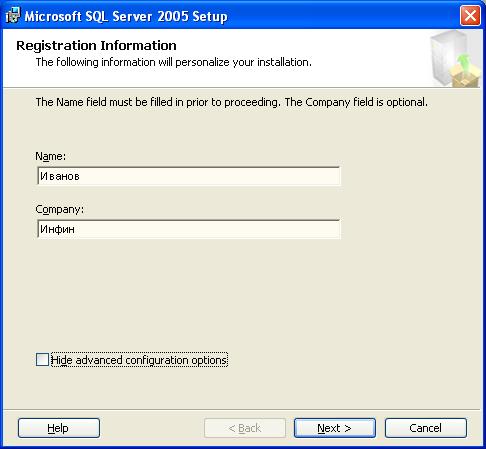Cancel the SQL Server setup

tap(426, 428)
